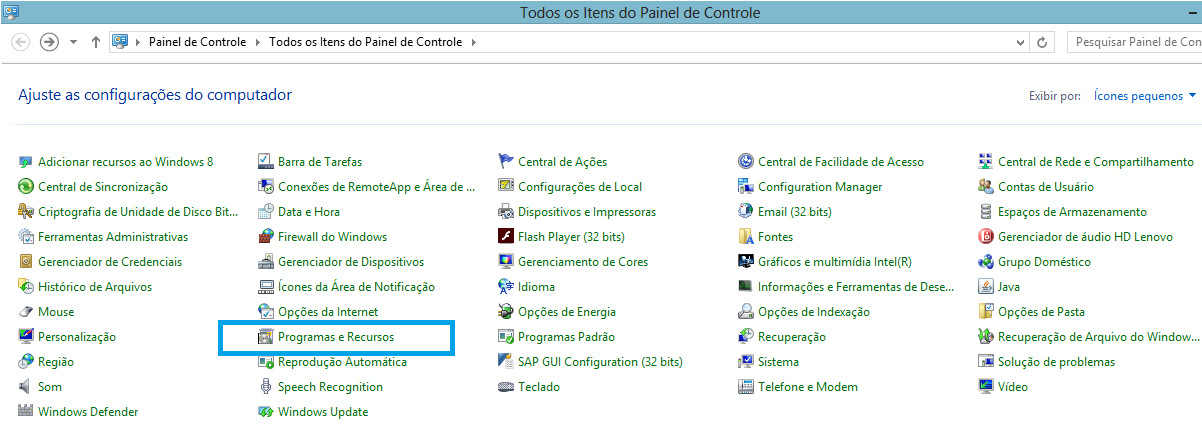Click the Windows Update icon
Viewport: 1202px width, 430px height.
pos(266,412)
